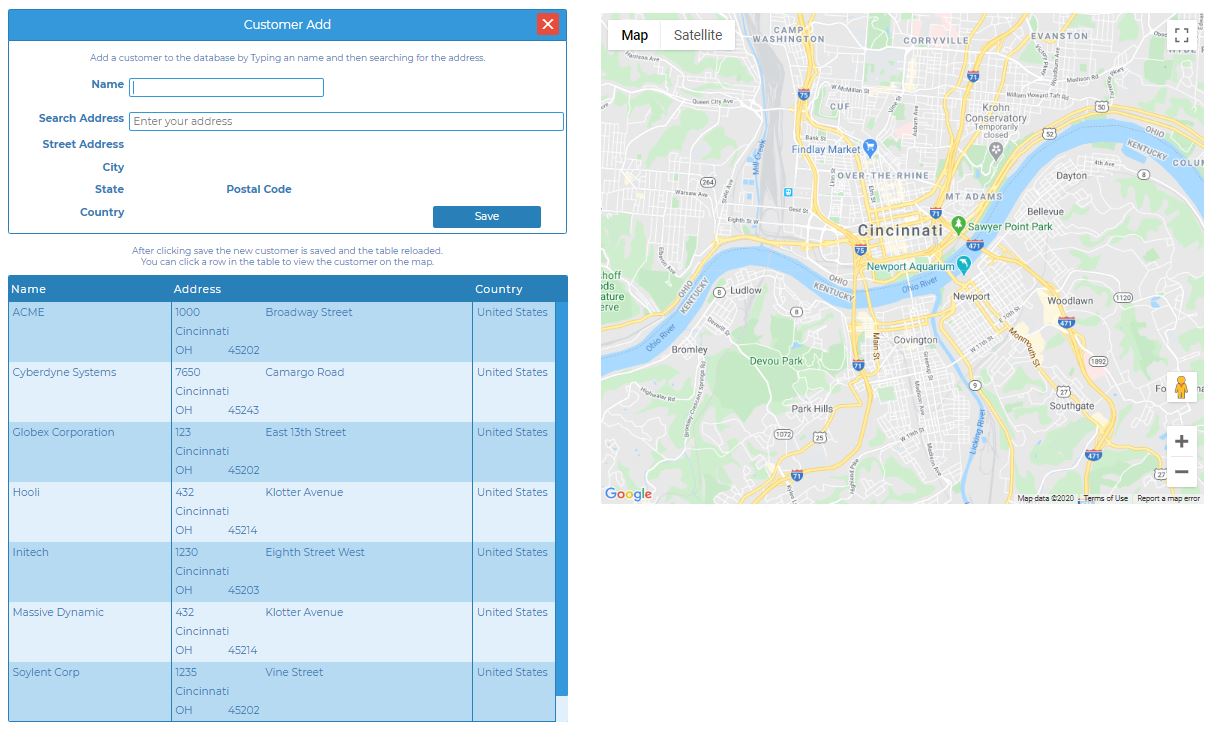Click the Krohn Conservatory marker
The image size is (1221, 739).
[996, 150]
